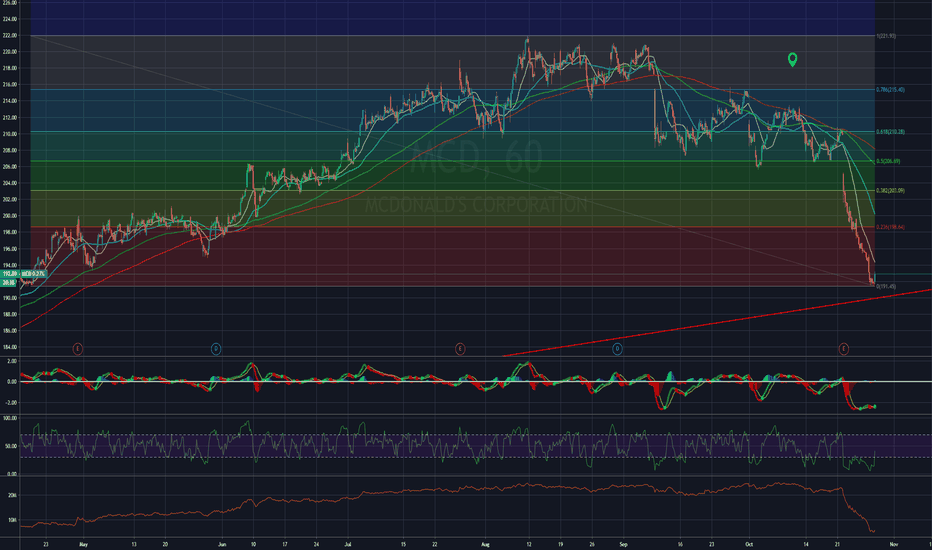Open the earnings E marker near May
This screenshot has height=550, width=932.
point(77,349)
